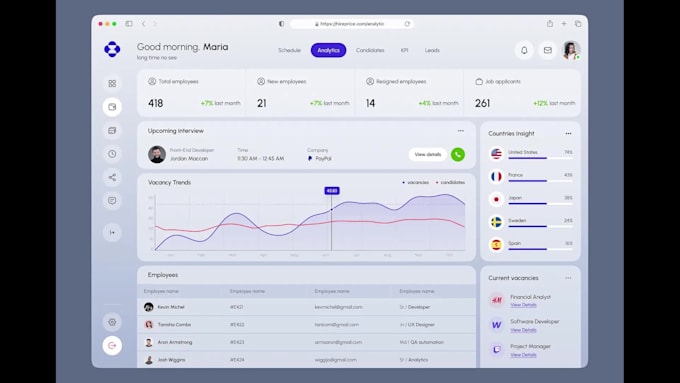Viewport: 680px width, 383px height.
Task: Click Jordan Maccan's avatar photo
Action: 157,154
